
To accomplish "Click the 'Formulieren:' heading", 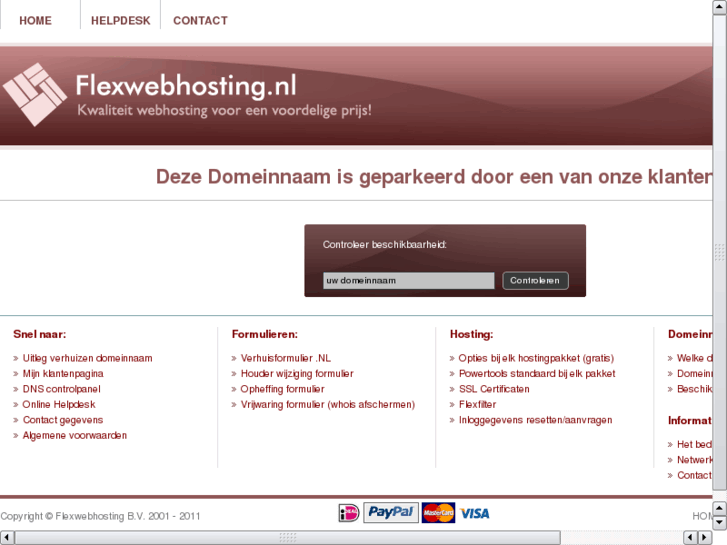I will pos(265,334).
